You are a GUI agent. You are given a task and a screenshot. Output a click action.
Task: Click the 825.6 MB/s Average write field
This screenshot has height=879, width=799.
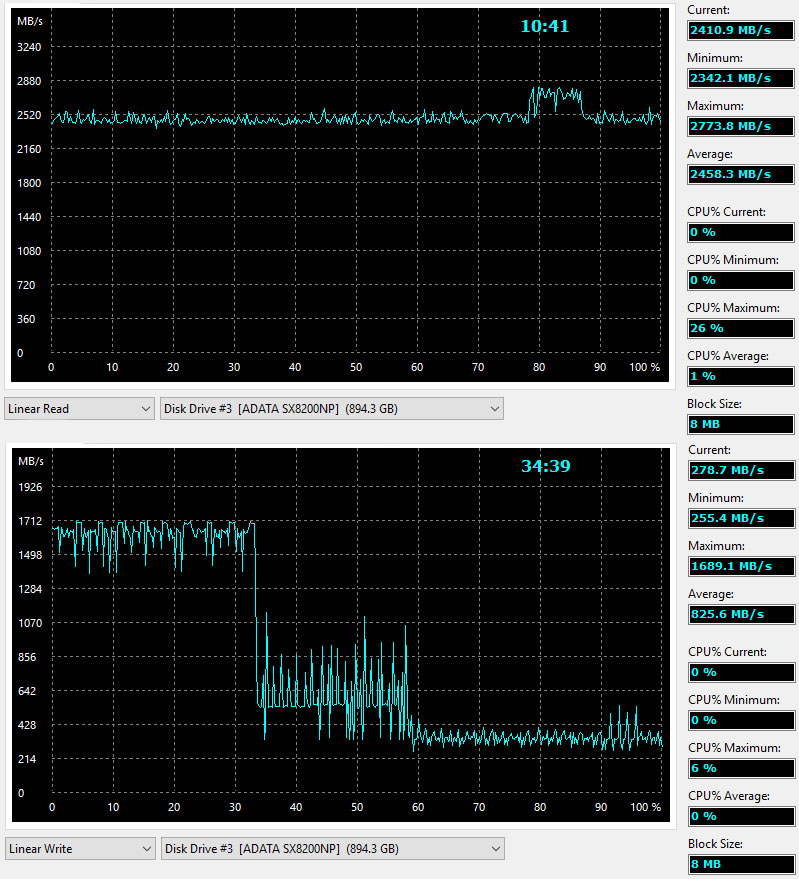740,614
